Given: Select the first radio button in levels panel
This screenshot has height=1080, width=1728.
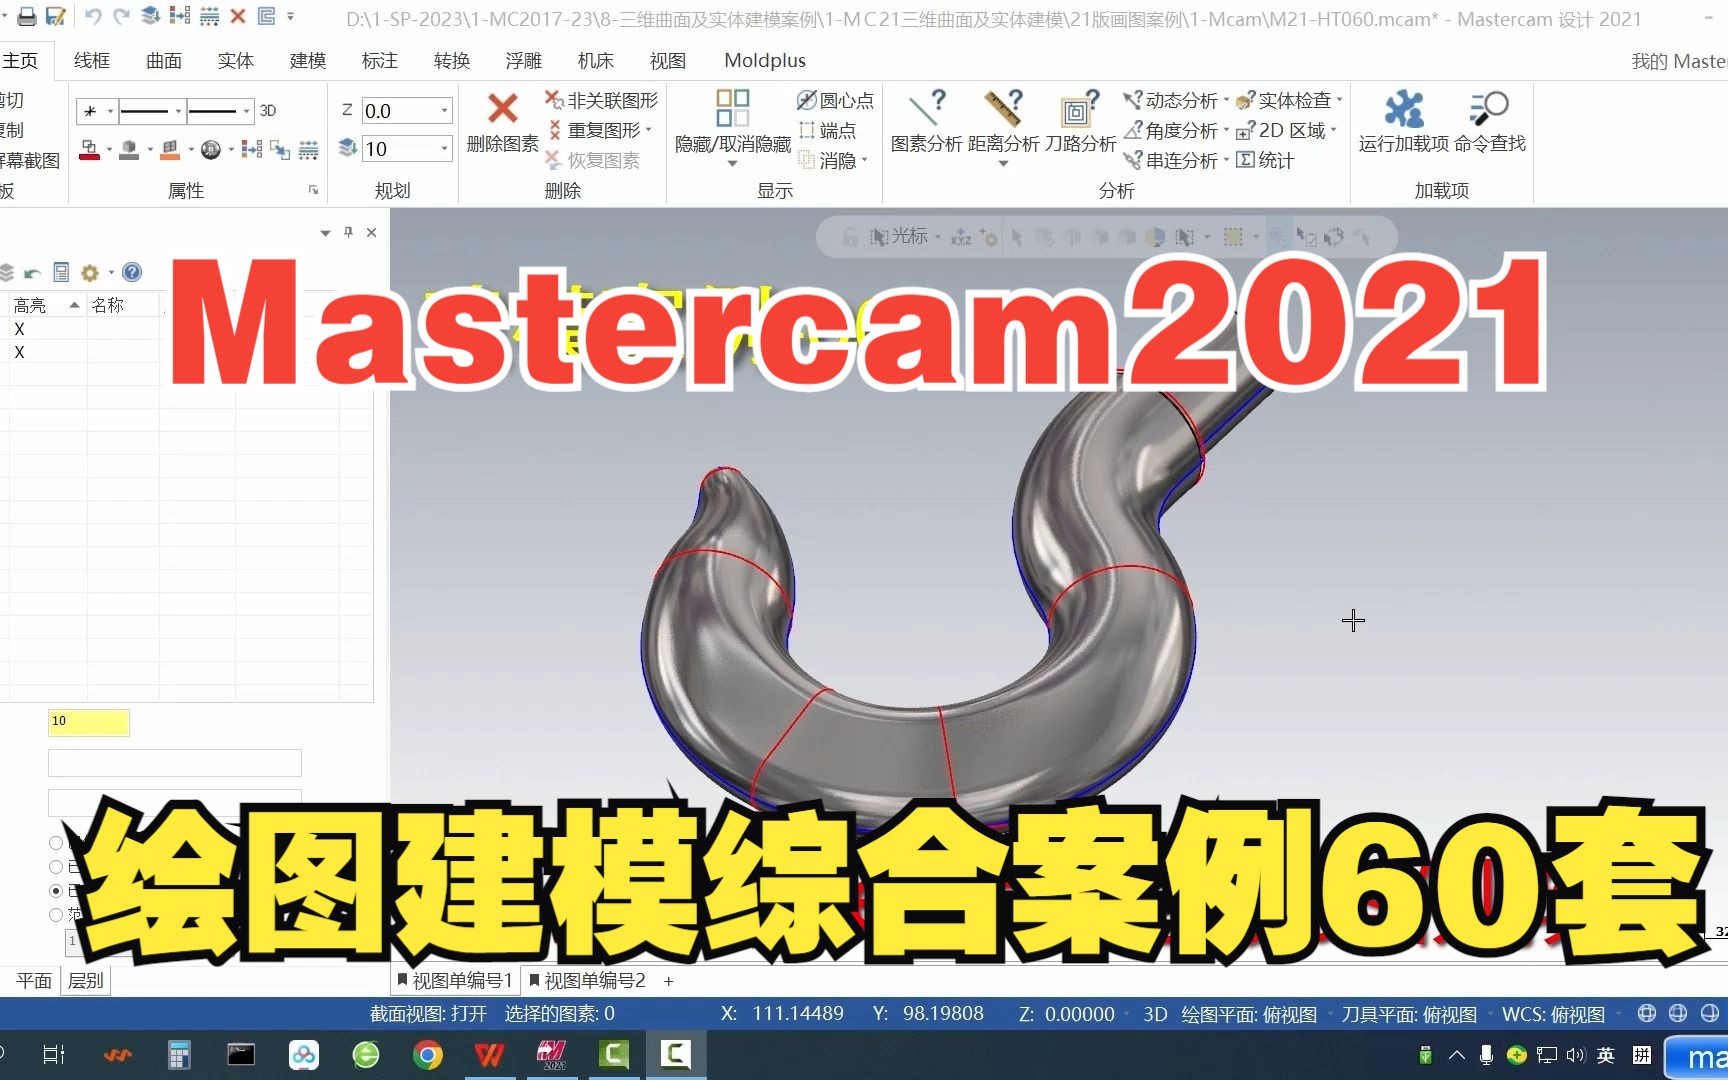Looking at the screenshot, I should point(56,843).
